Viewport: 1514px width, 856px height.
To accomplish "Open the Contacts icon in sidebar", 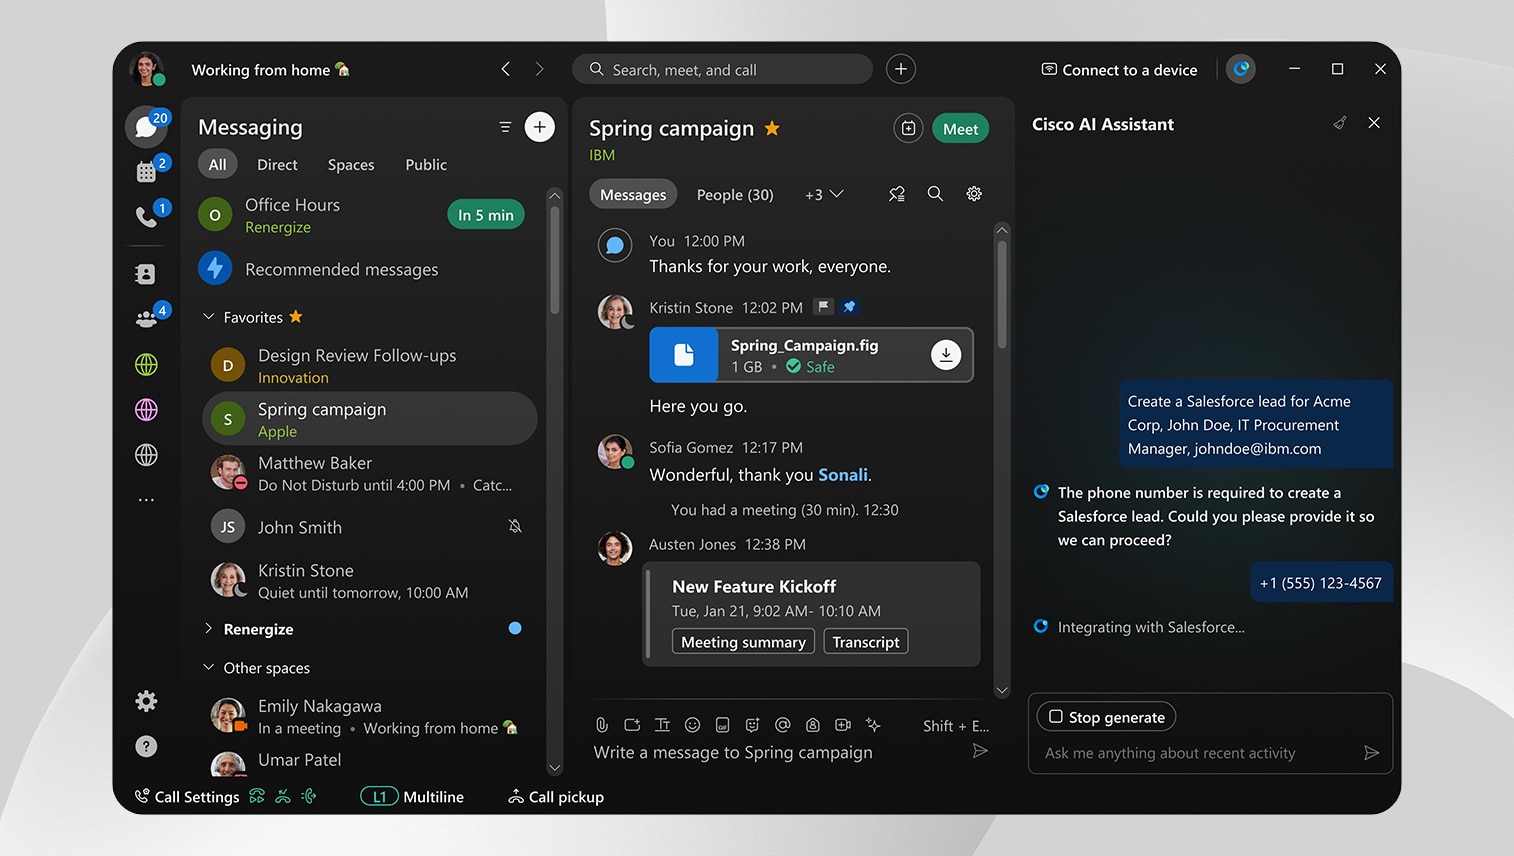I will pos(146,274).
